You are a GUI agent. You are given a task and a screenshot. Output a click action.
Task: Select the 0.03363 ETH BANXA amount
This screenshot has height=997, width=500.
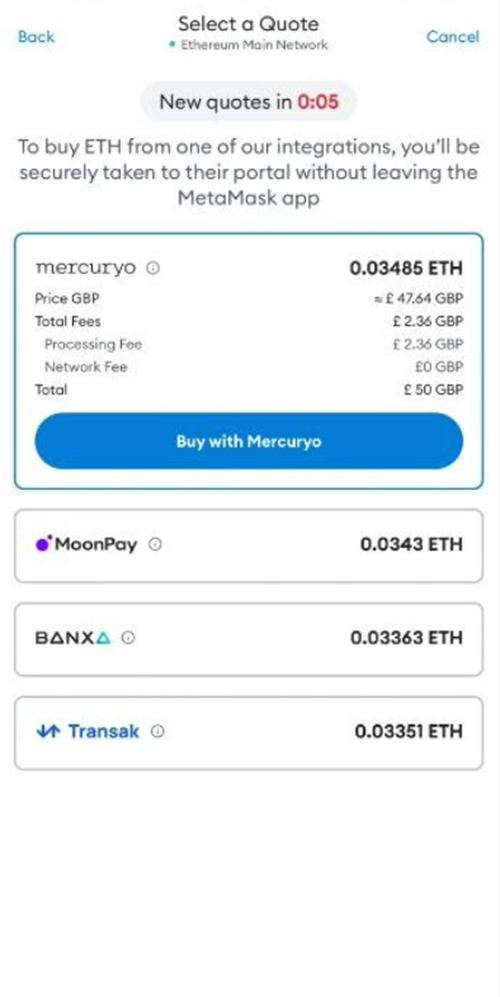click(x=406, y=638)
